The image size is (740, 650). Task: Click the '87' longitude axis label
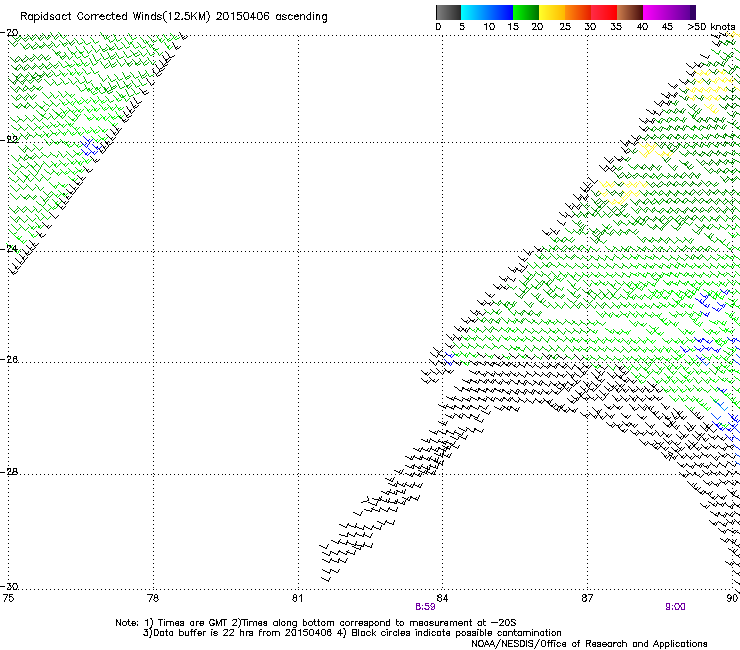(x=587, y=598)
